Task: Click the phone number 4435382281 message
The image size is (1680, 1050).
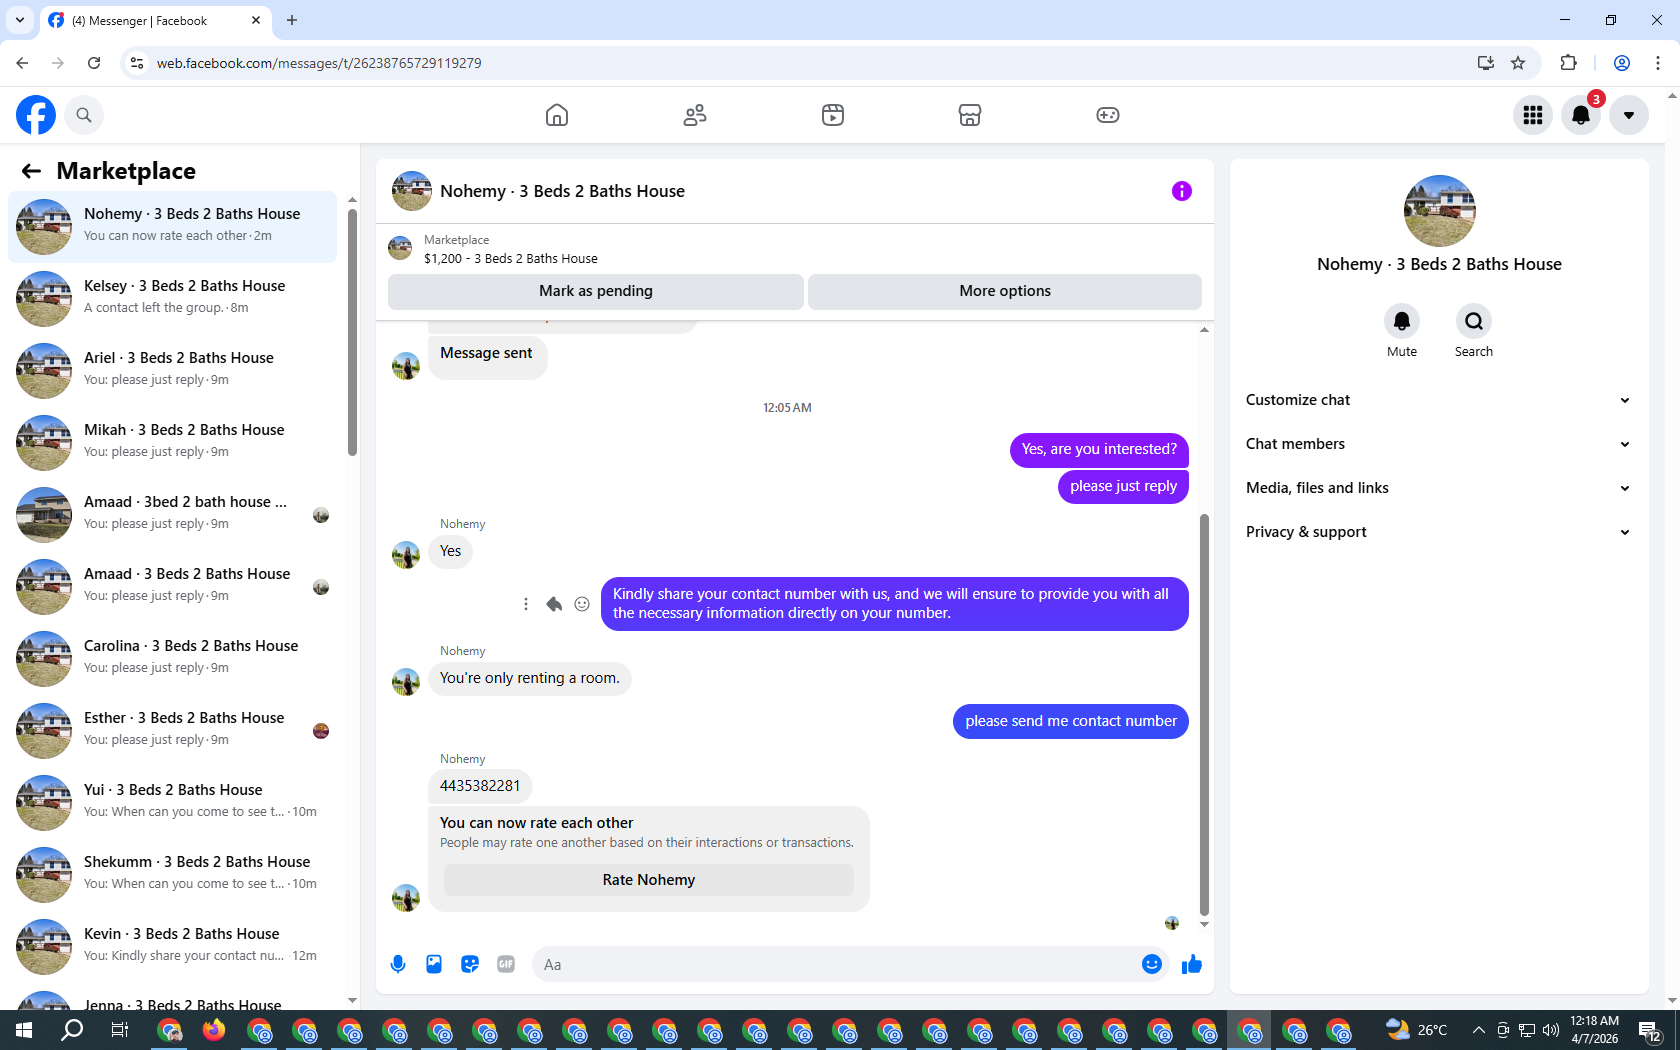Action: [480, 786]
